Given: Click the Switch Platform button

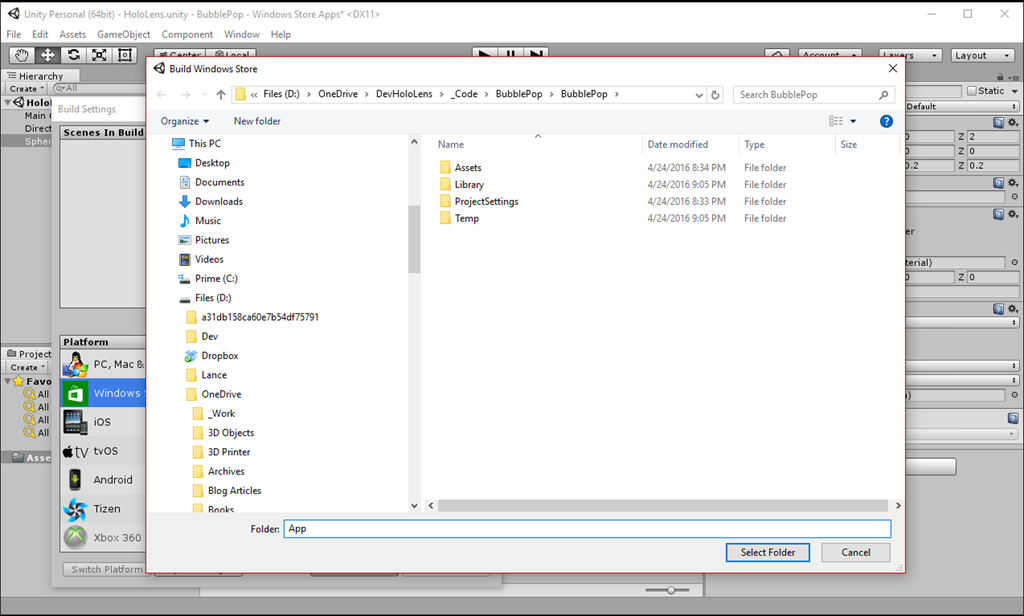Looking at the screenshot, I should click(x=107, y=570).
